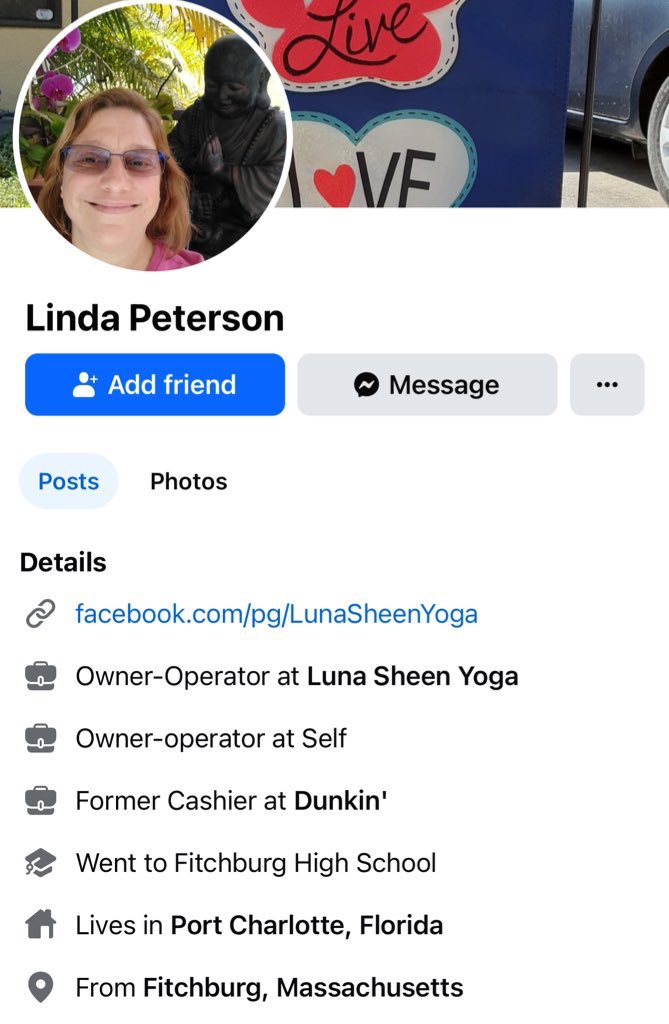Click the house icon beside Lives in
The width and height of the screenshot is (669, 1024).
[x=41, y=925]
